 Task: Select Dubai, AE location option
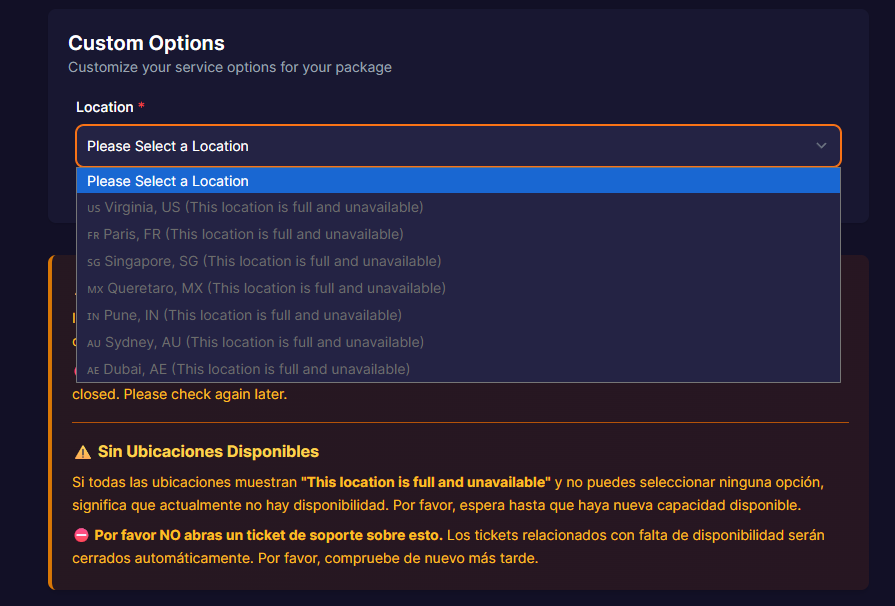(458, 369)
